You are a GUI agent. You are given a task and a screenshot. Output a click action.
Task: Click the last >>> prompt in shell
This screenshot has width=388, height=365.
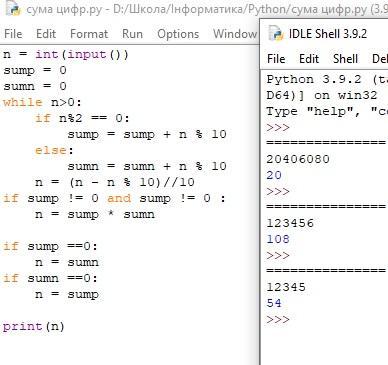[x=278, y=319]
